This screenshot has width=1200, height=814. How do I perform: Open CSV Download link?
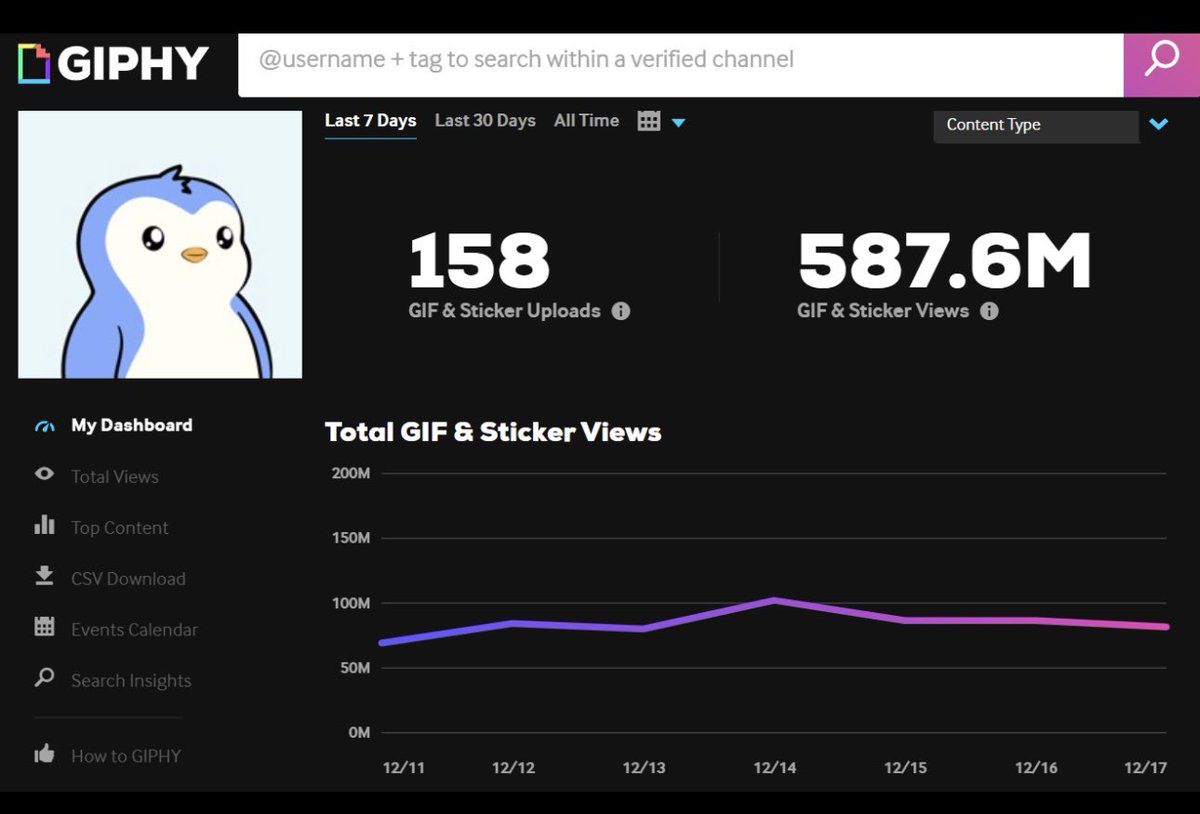(x=128, y=579)
